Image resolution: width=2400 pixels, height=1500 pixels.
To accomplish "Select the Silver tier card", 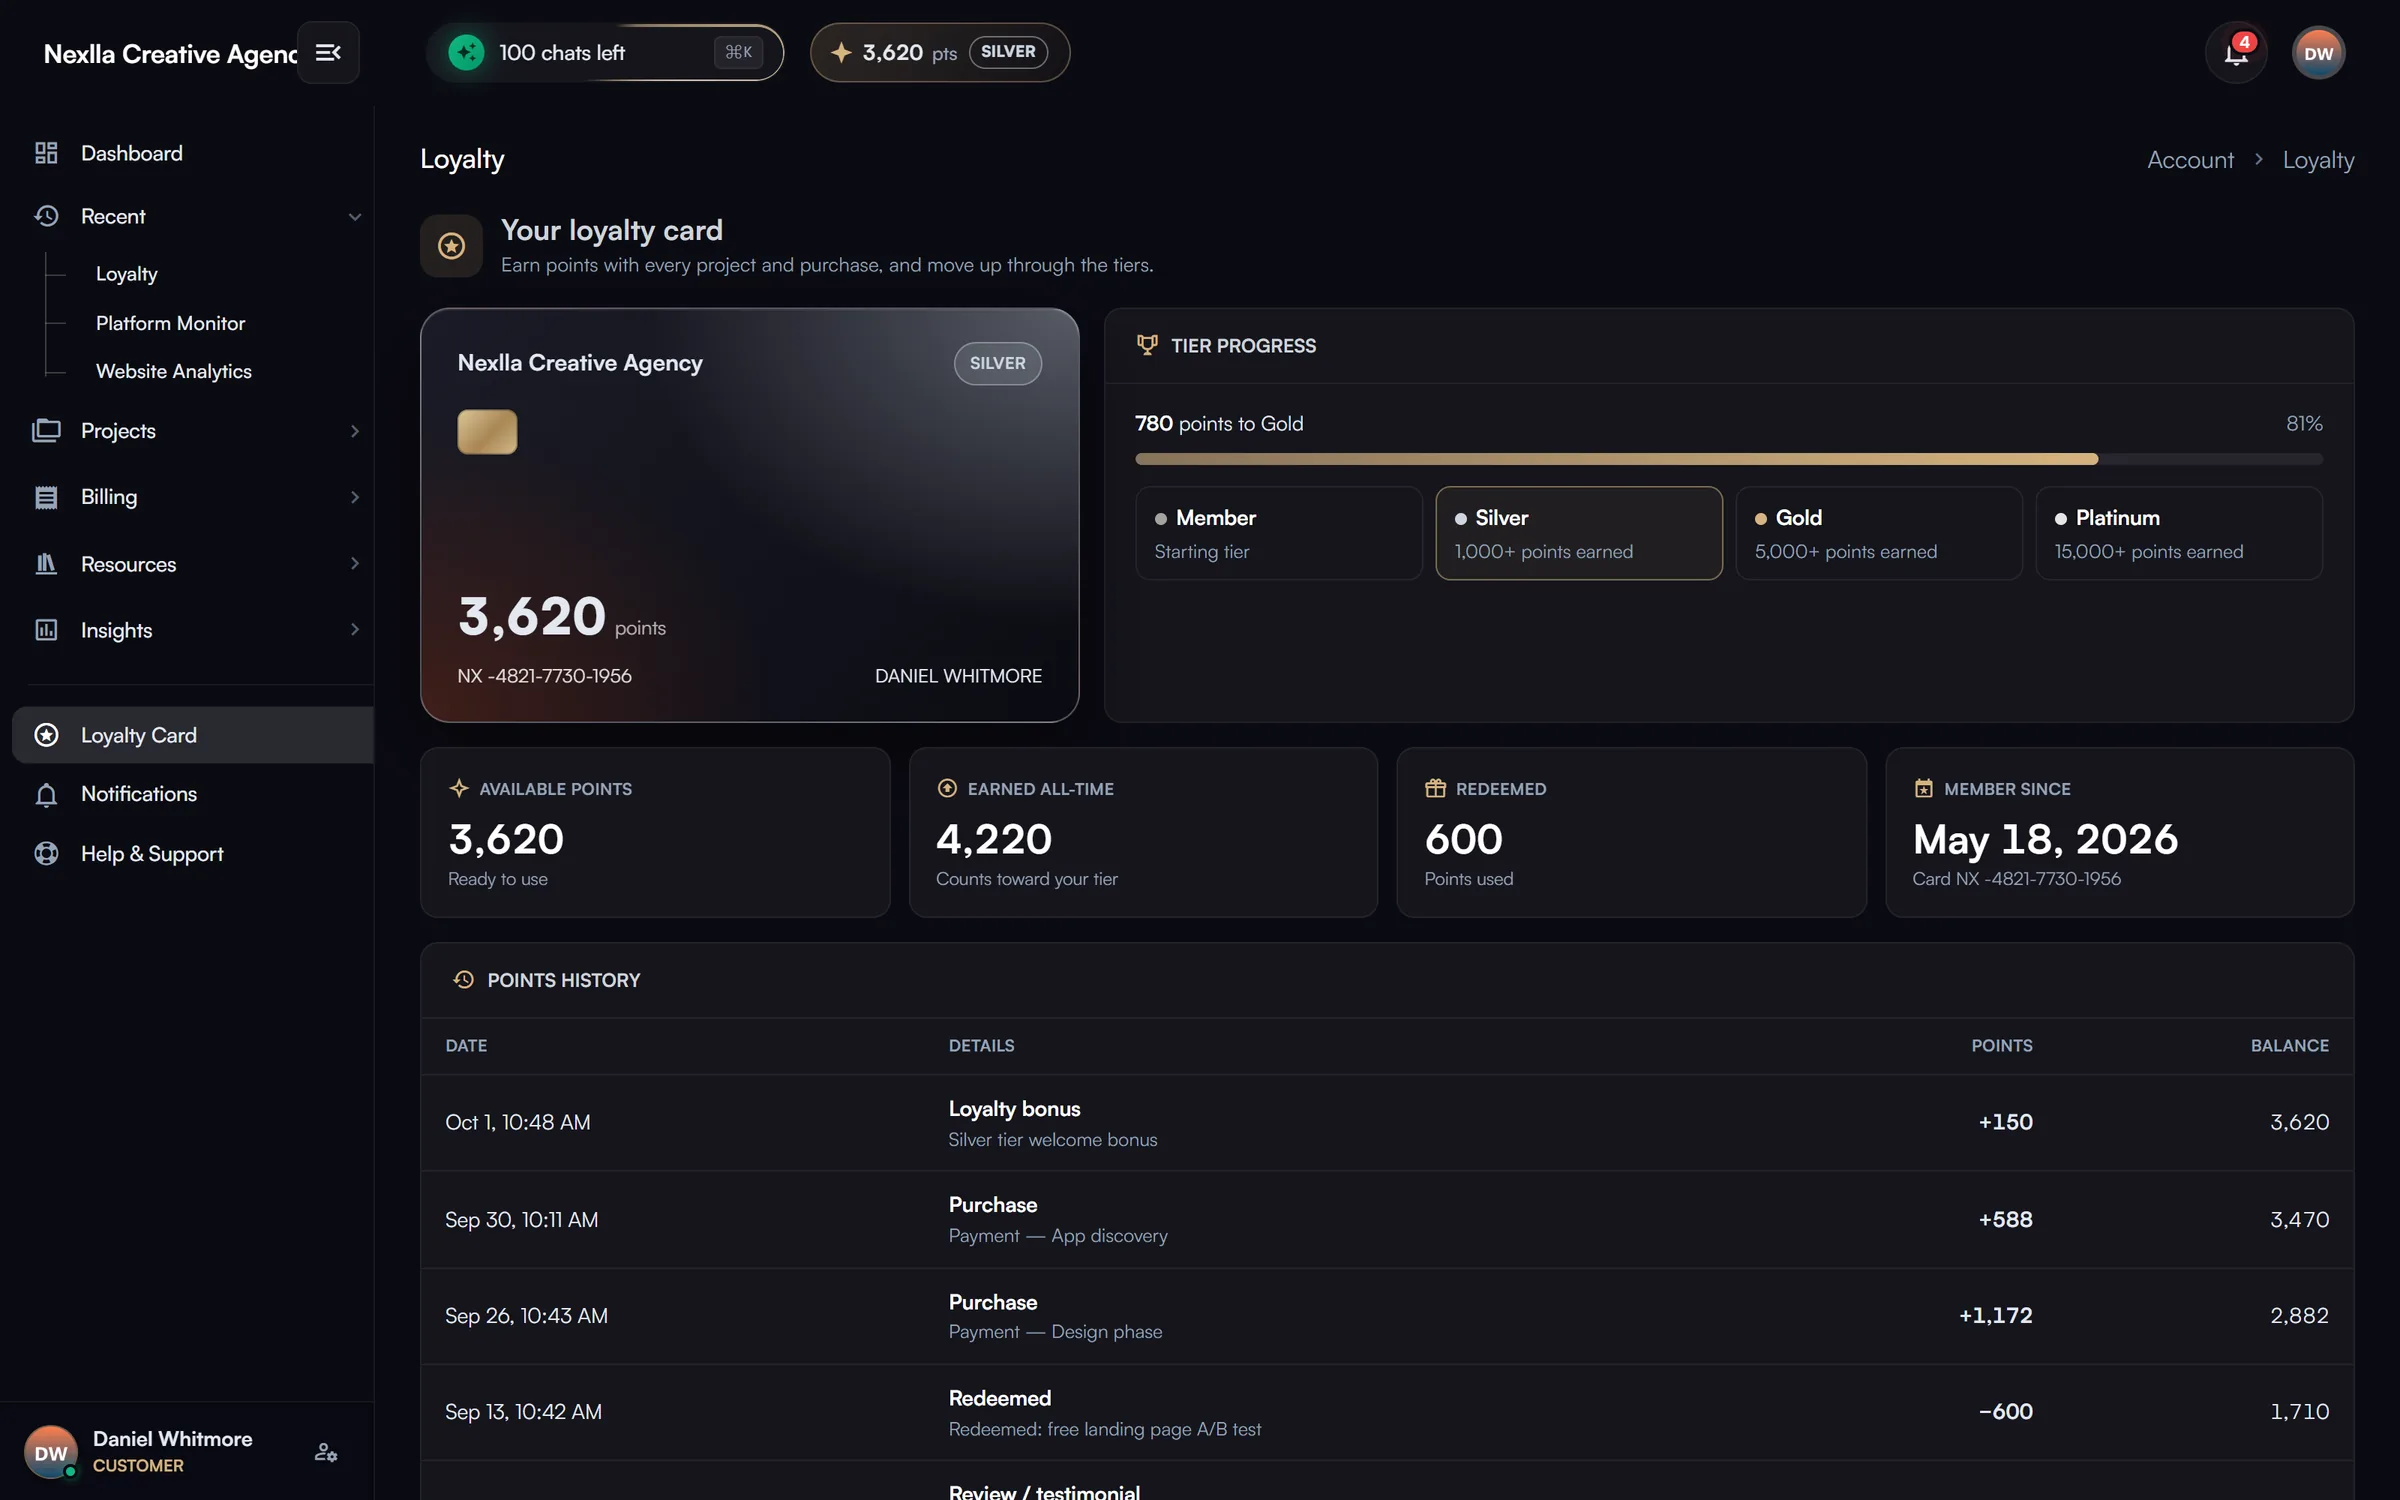I will 1578,533.
